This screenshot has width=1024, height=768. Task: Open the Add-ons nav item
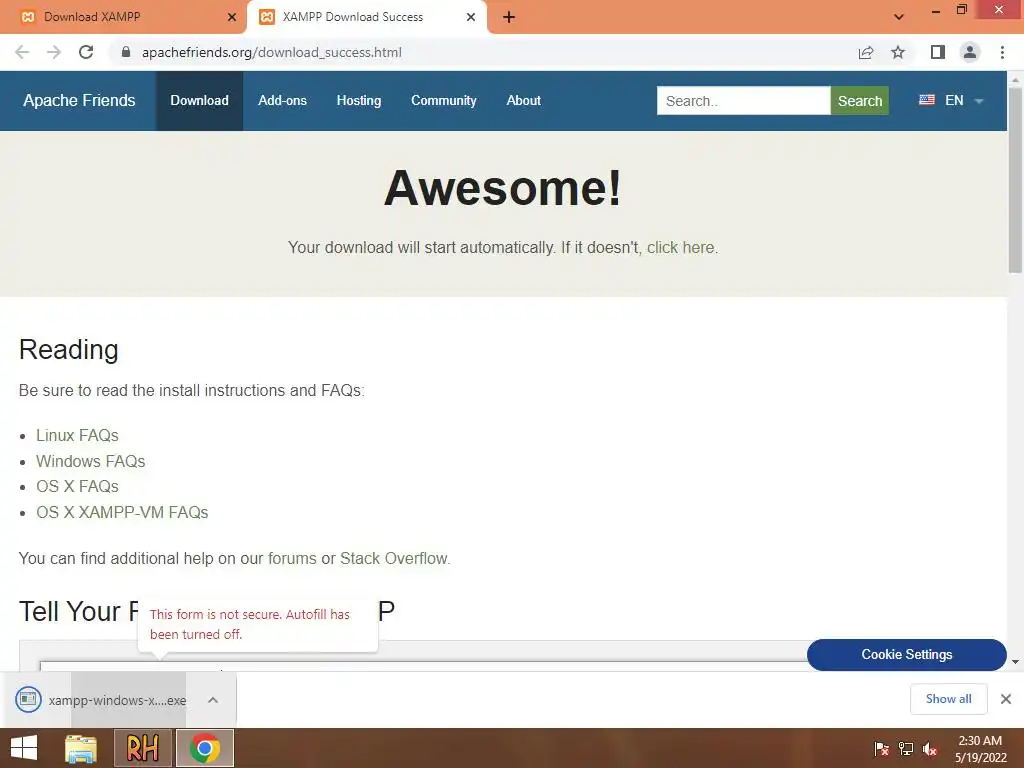[x=282, y=101]
